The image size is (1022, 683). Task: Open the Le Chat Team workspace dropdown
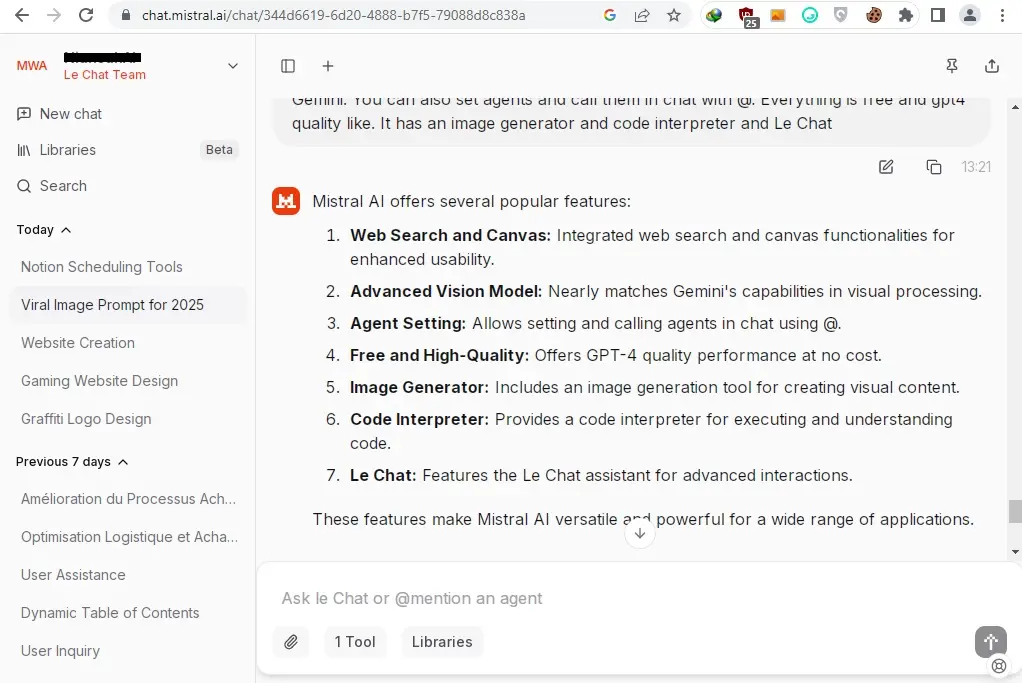233,66
